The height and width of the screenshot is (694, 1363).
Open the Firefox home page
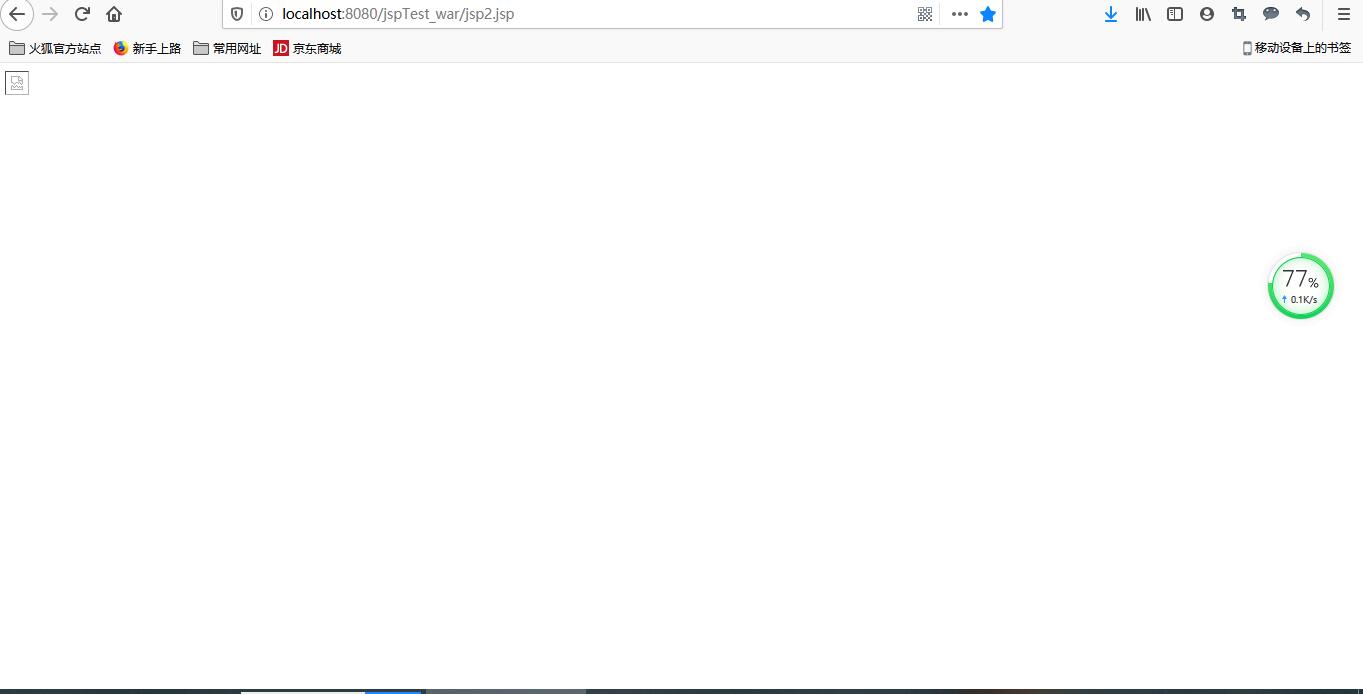(114, 14)
